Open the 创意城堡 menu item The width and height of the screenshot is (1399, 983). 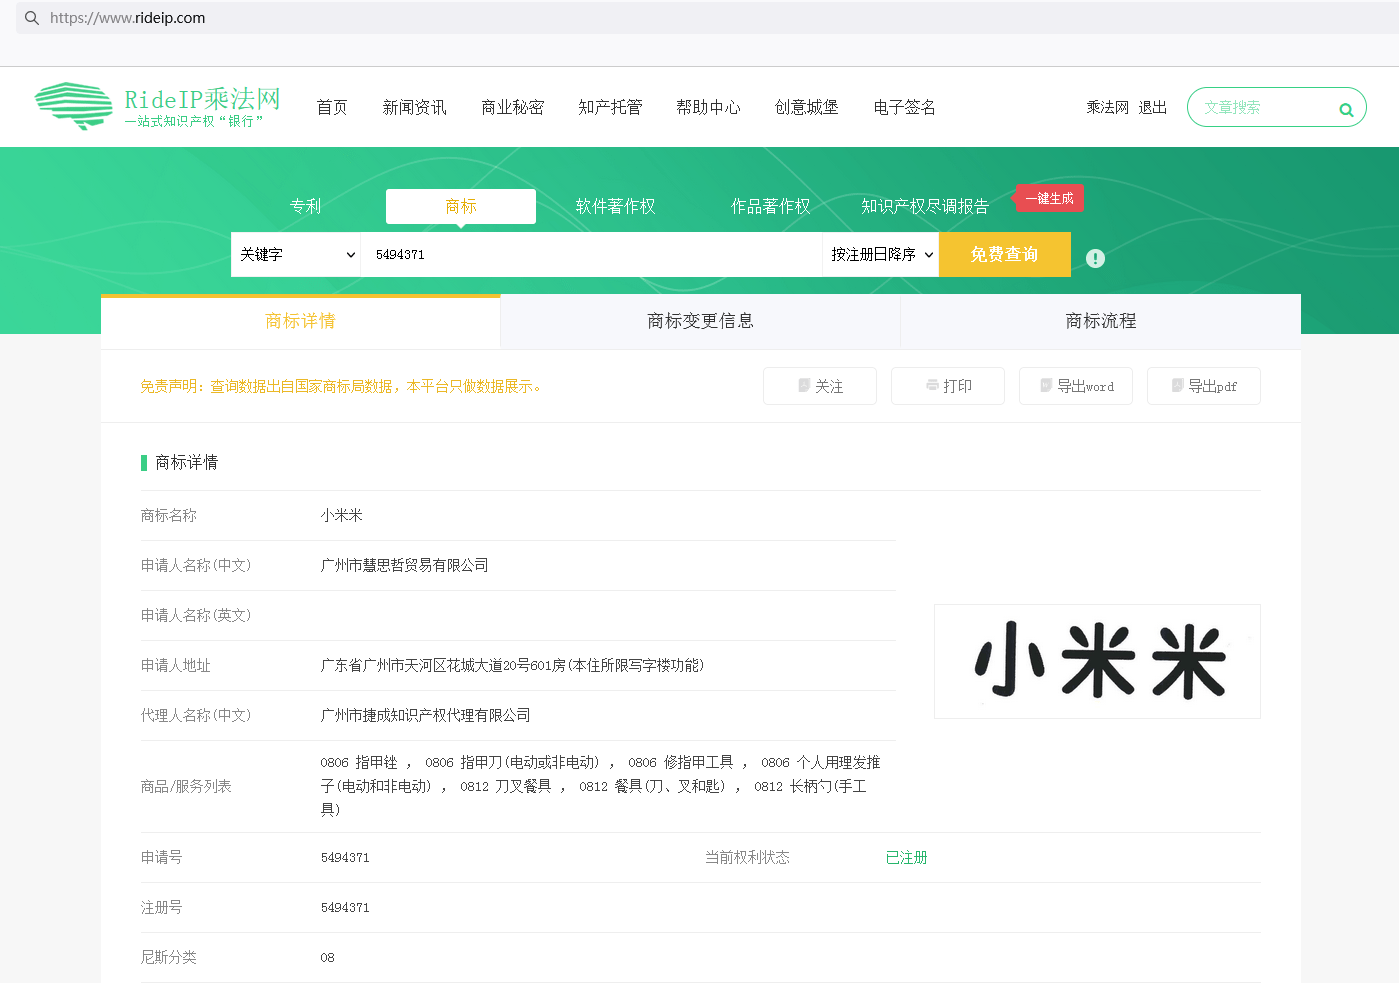806,107
